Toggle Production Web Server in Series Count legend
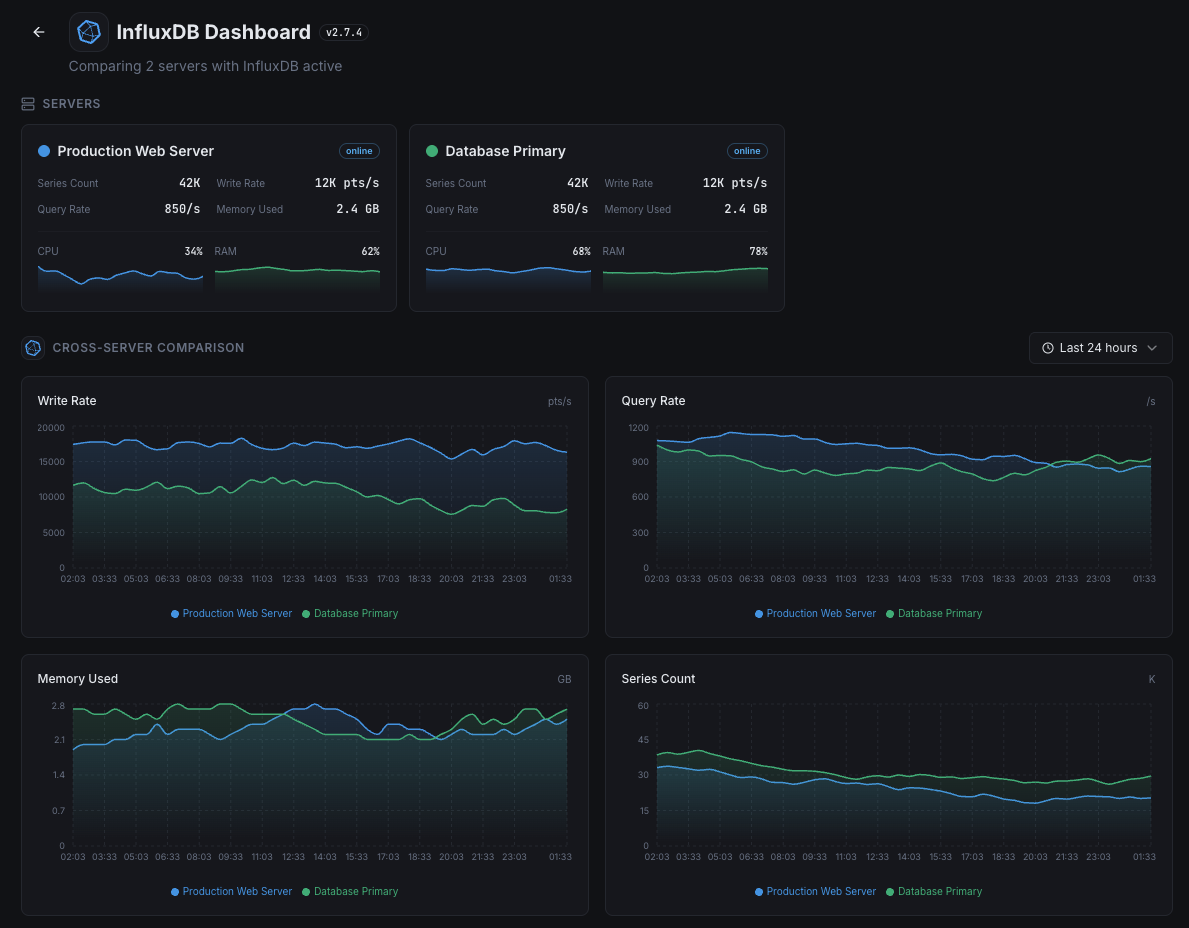This screenshot has height=928, width=1189. [x=820, y=891]
